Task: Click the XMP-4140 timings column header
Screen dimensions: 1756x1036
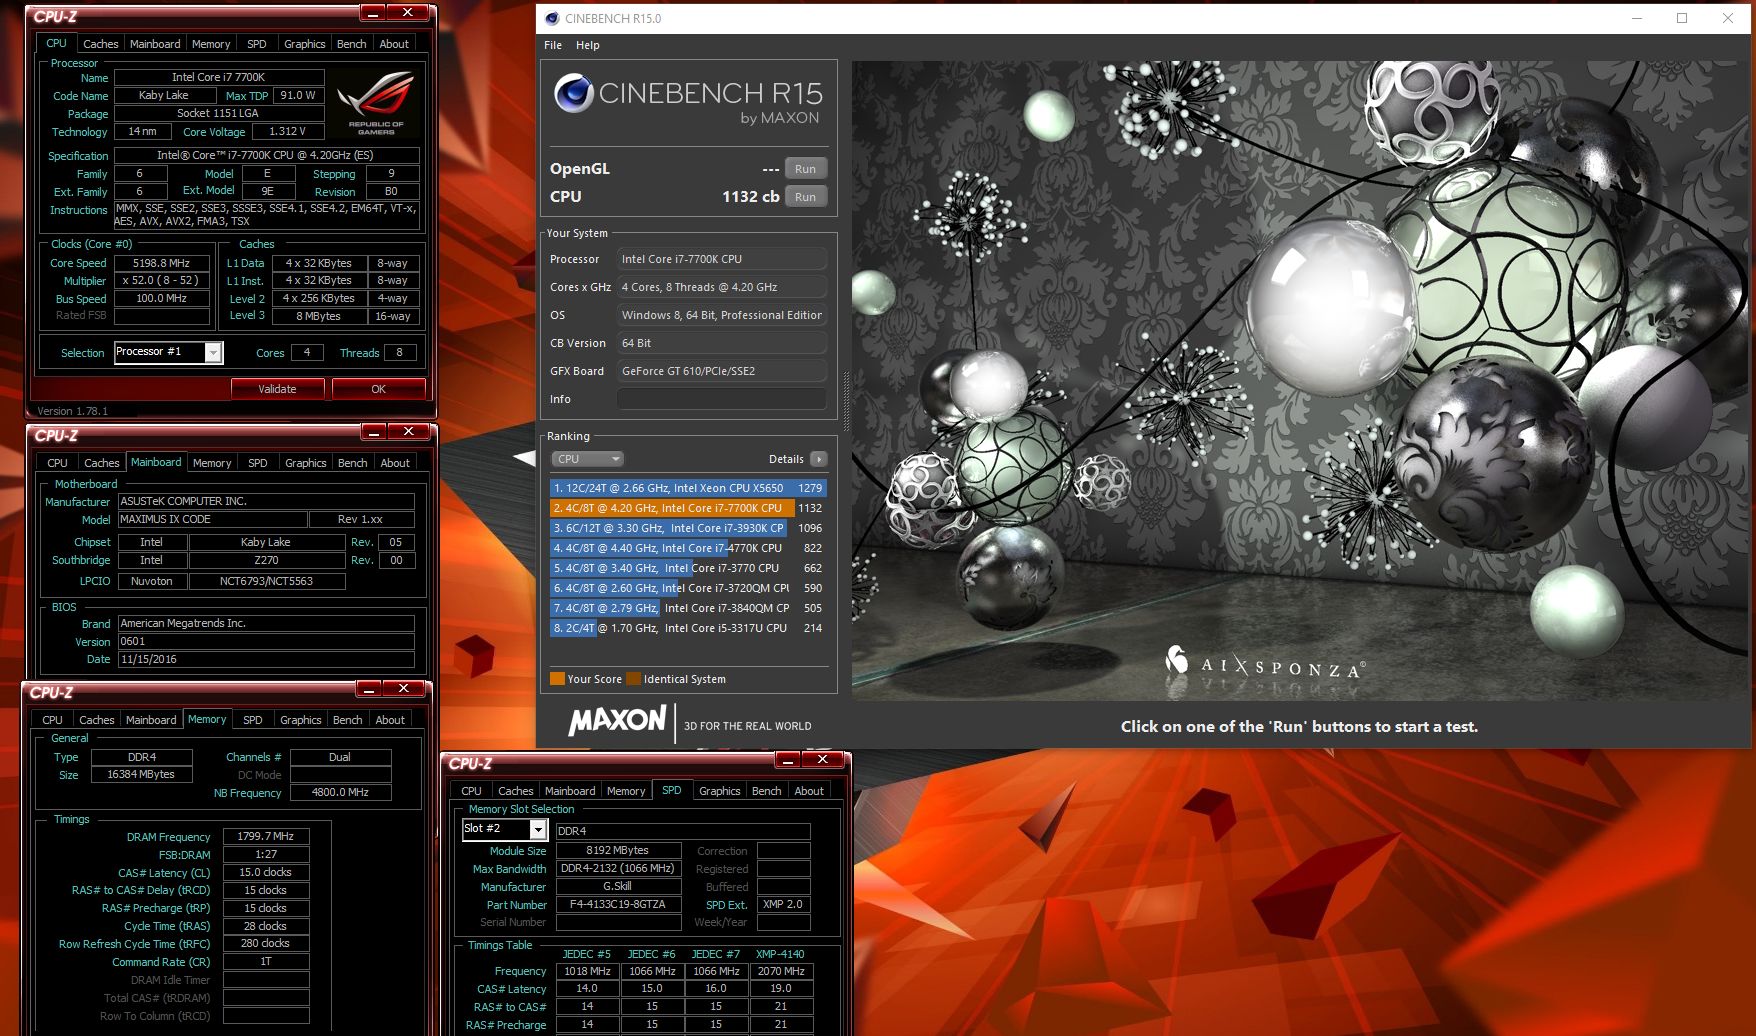Action: [781, 954]
